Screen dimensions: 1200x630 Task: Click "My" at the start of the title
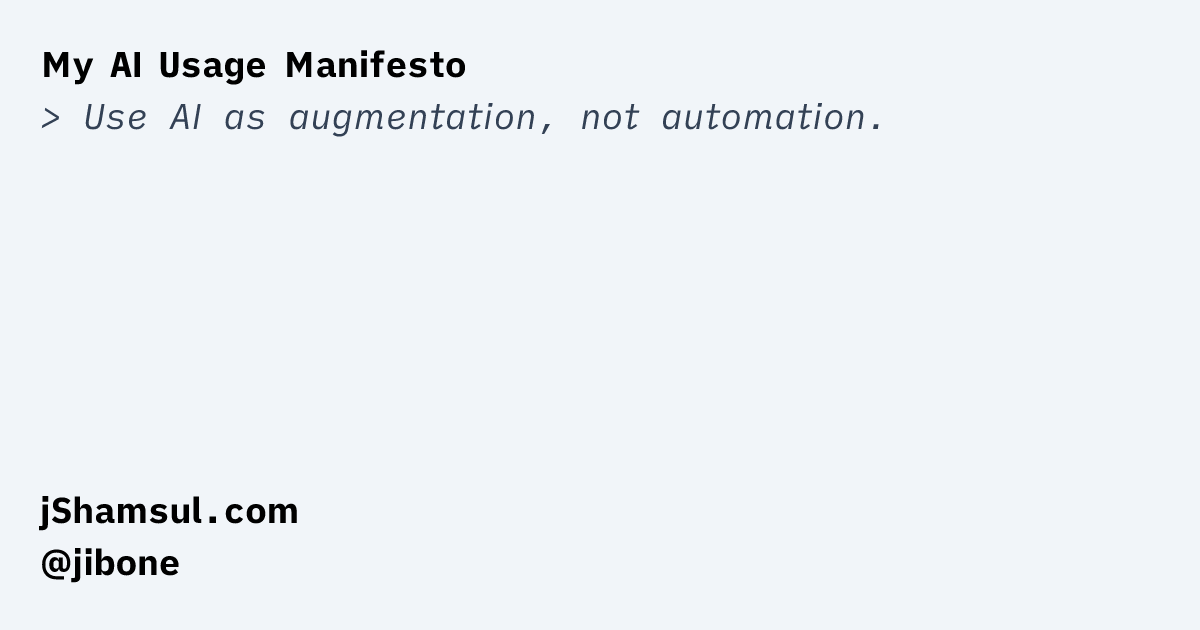tap(67, 66)
